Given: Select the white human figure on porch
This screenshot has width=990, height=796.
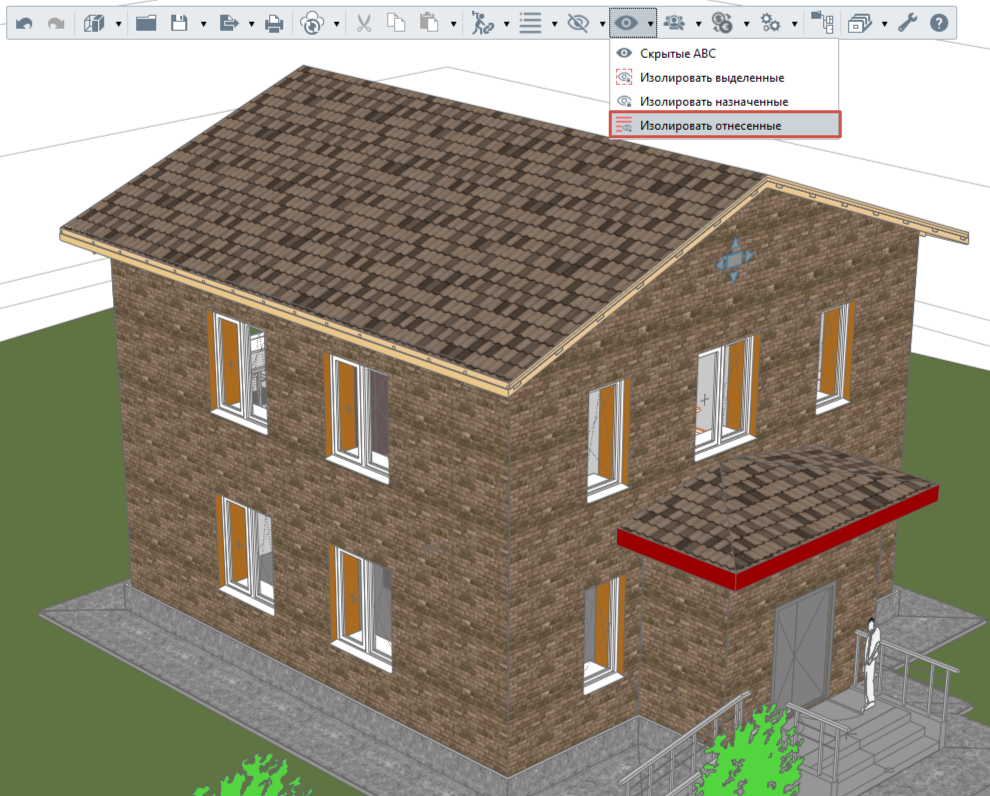Looking at the screenshot, I should pos(870,663).
